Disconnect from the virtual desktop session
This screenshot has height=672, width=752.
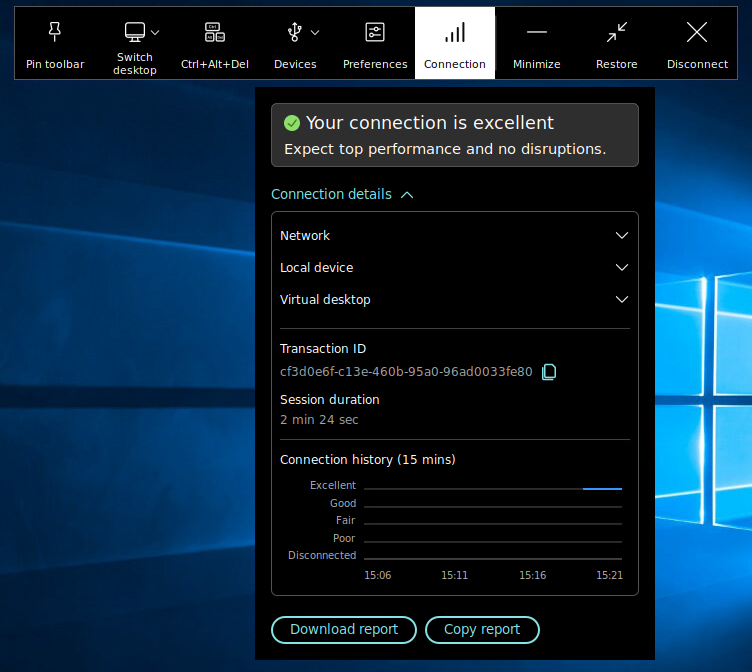point(697,33)
